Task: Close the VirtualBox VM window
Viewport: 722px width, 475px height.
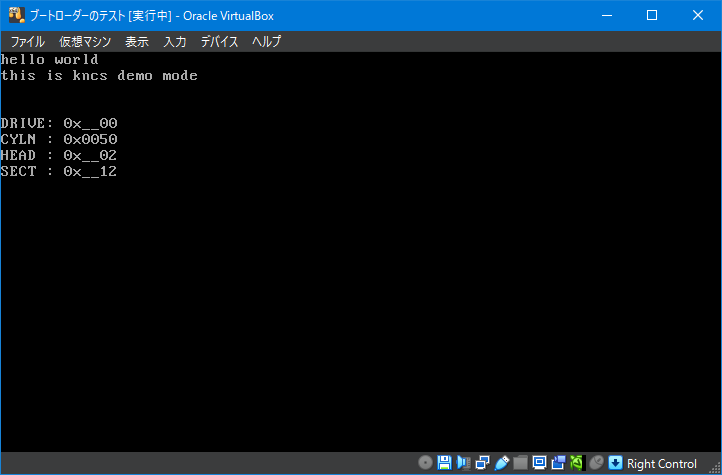Action: tap(698, 16)
